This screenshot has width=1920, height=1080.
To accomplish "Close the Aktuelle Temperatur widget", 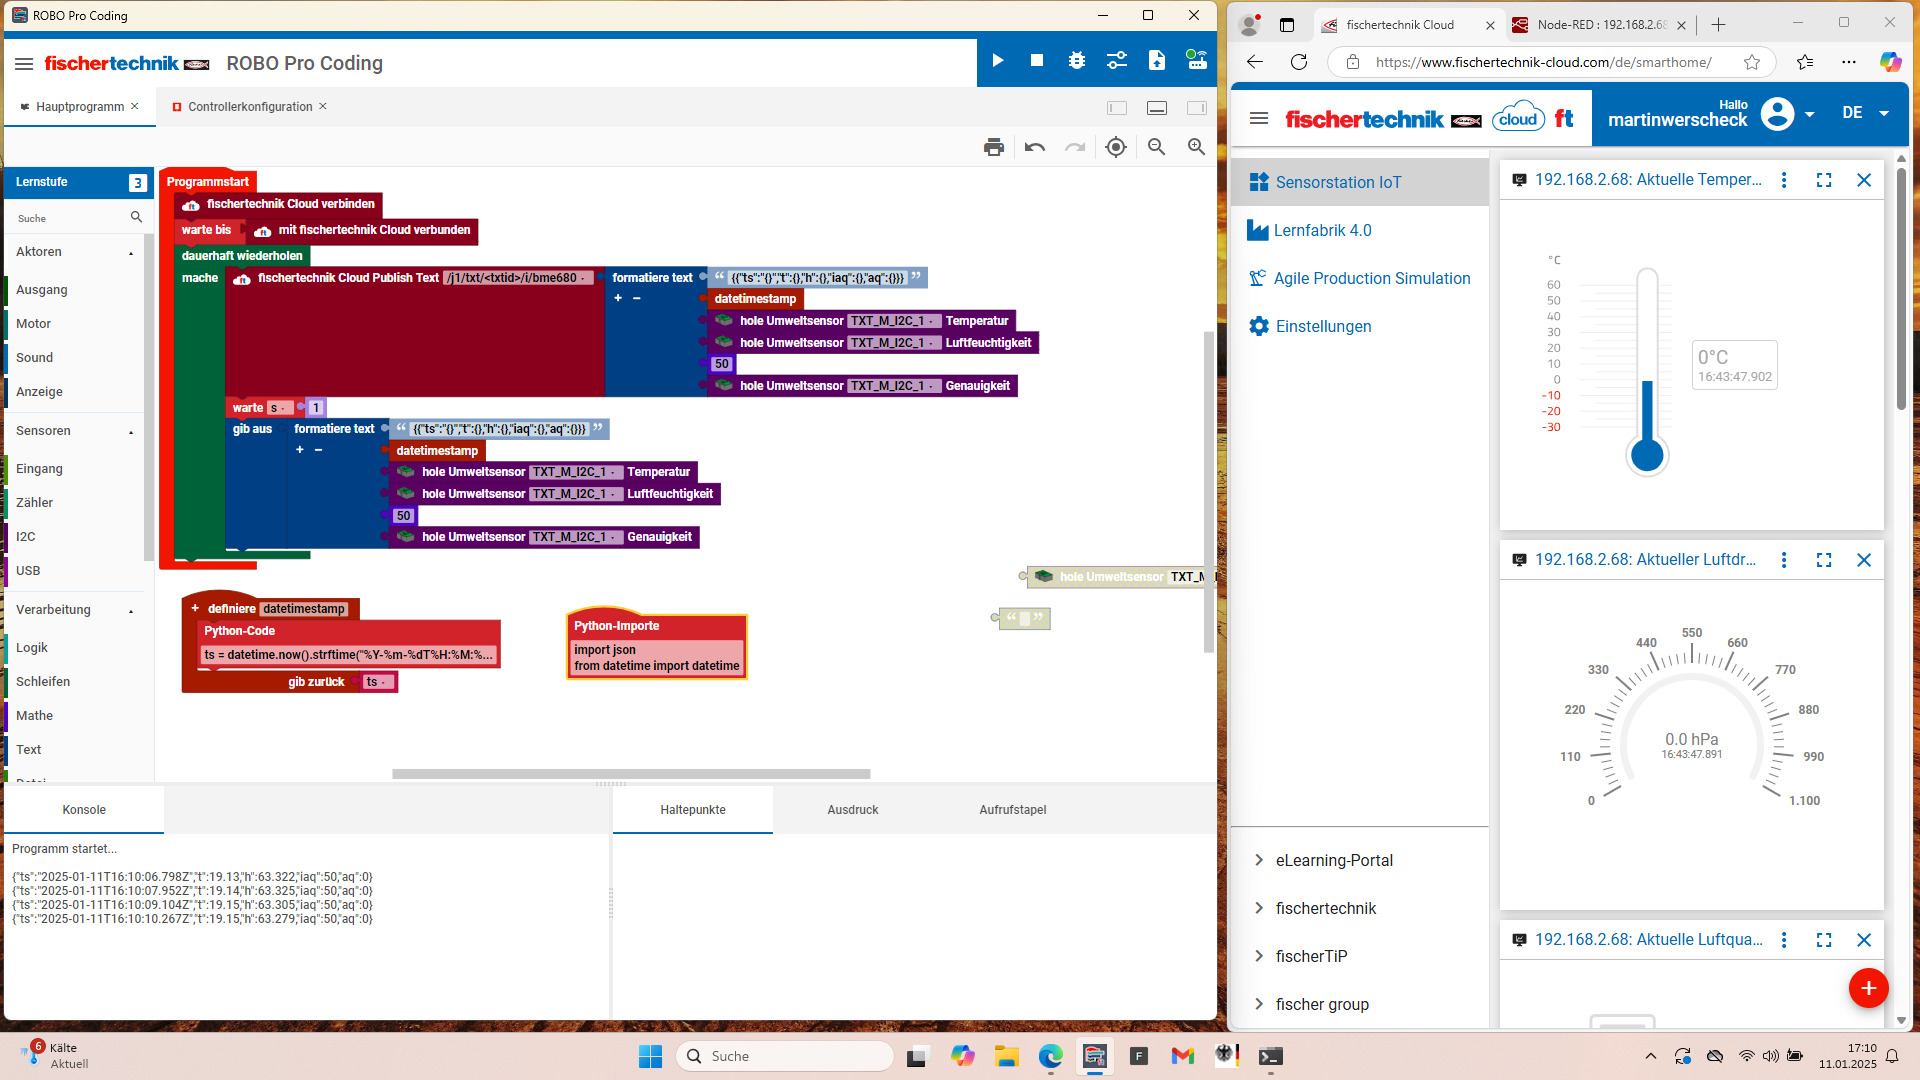I will click(1864, 180).
